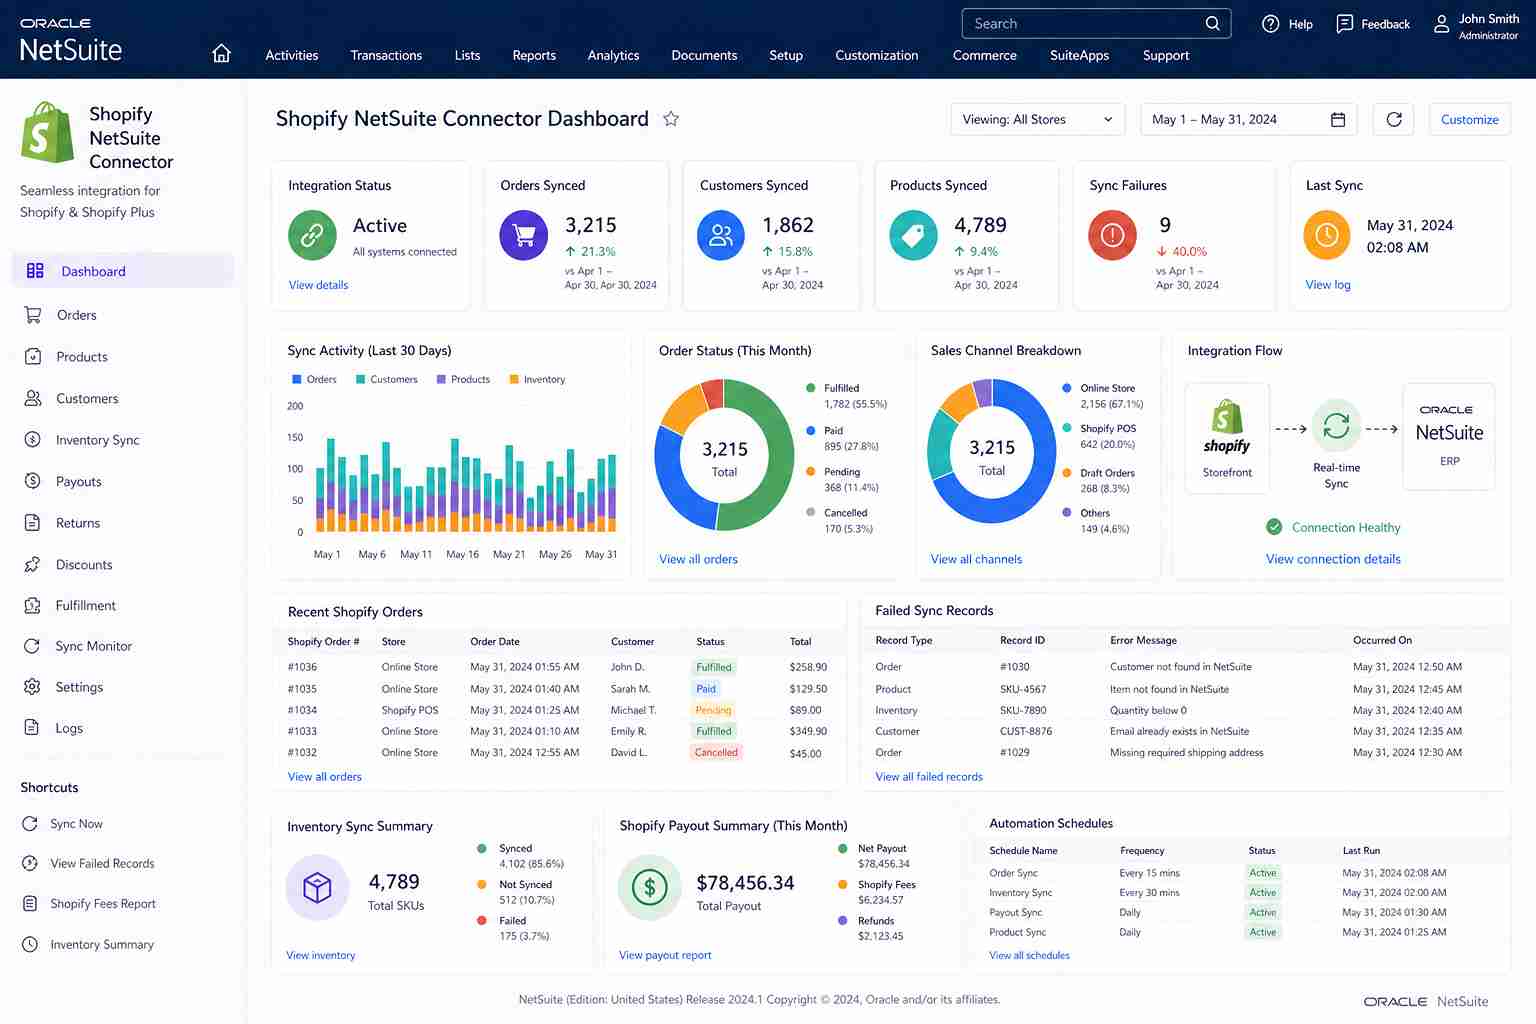Image resolution: width=1536 pixels, height=1024 pixels.
Task: Click View all channels link
Action: click(x=976, y=559)
